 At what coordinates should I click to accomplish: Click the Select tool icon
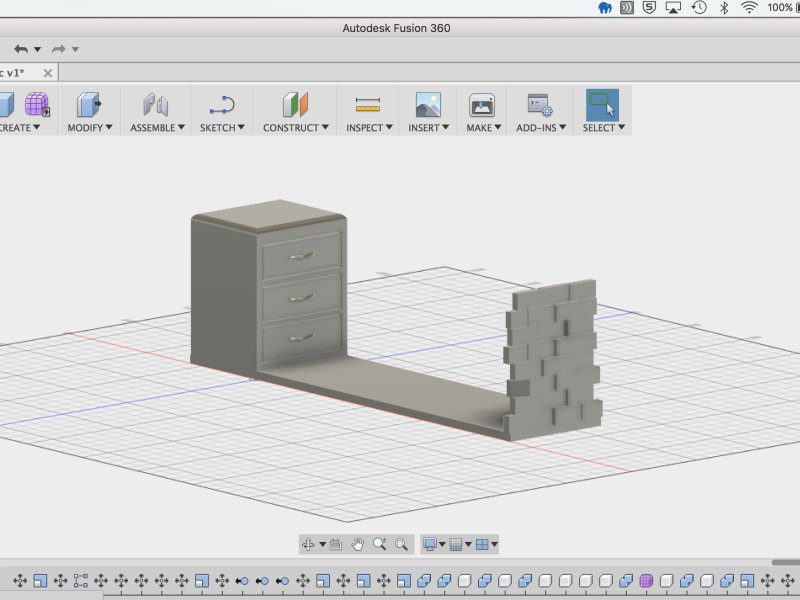coord(603,105)
